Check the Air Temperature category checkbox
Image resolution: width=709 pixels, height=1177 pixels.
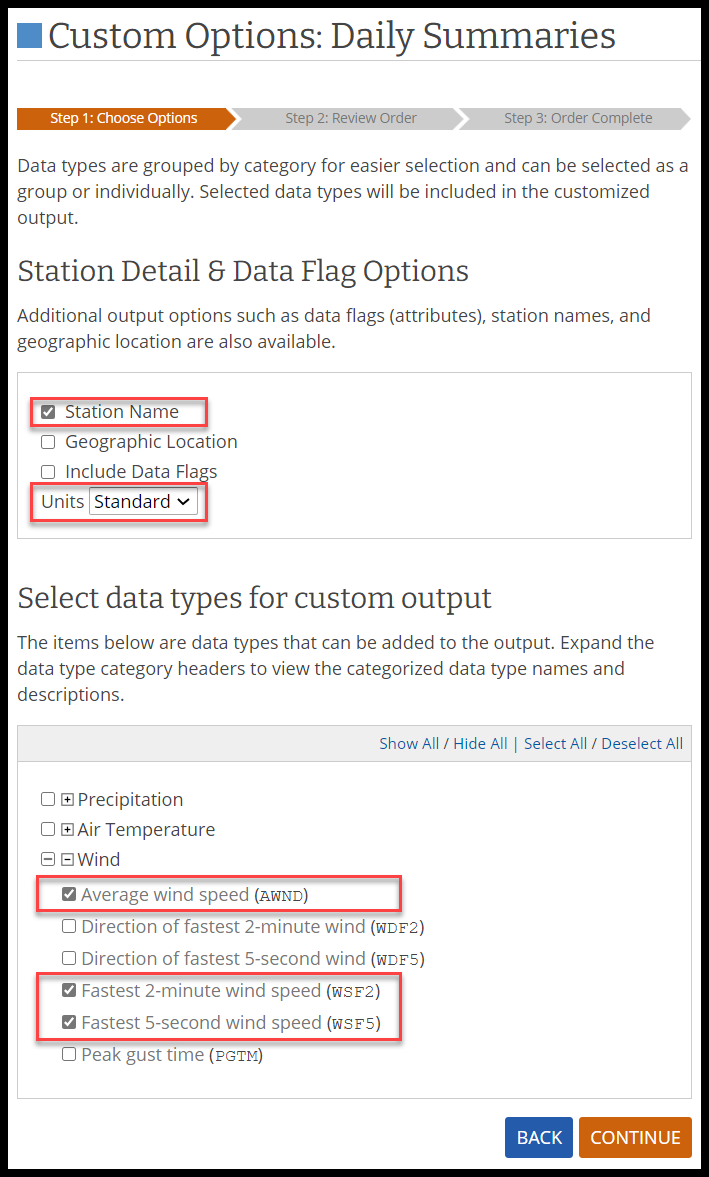click(x=48, y=830)
